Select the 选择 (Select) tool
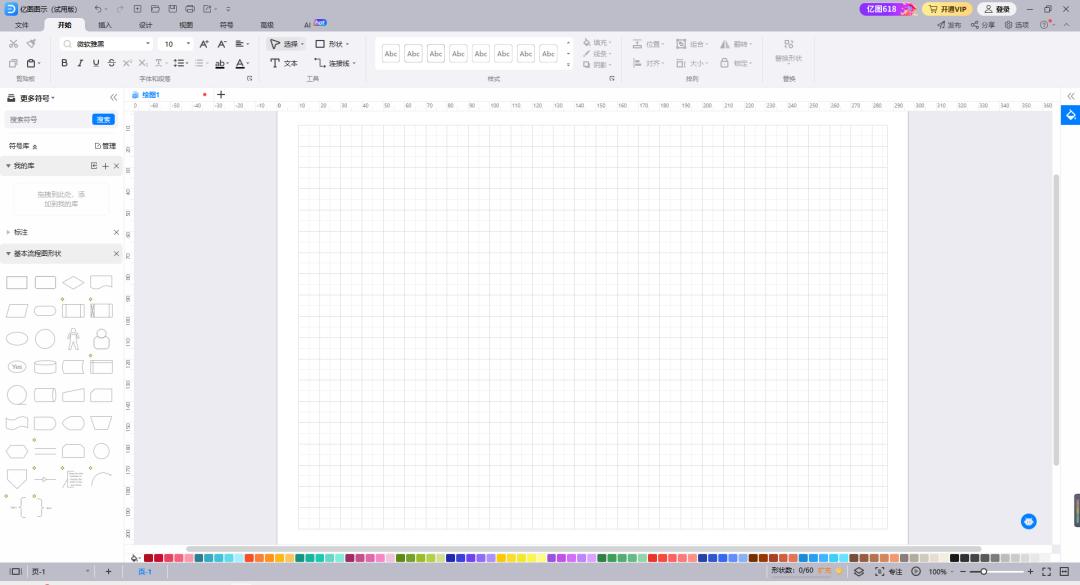The height and width of the screenshot is (585, 1080). tap(290, 44)
